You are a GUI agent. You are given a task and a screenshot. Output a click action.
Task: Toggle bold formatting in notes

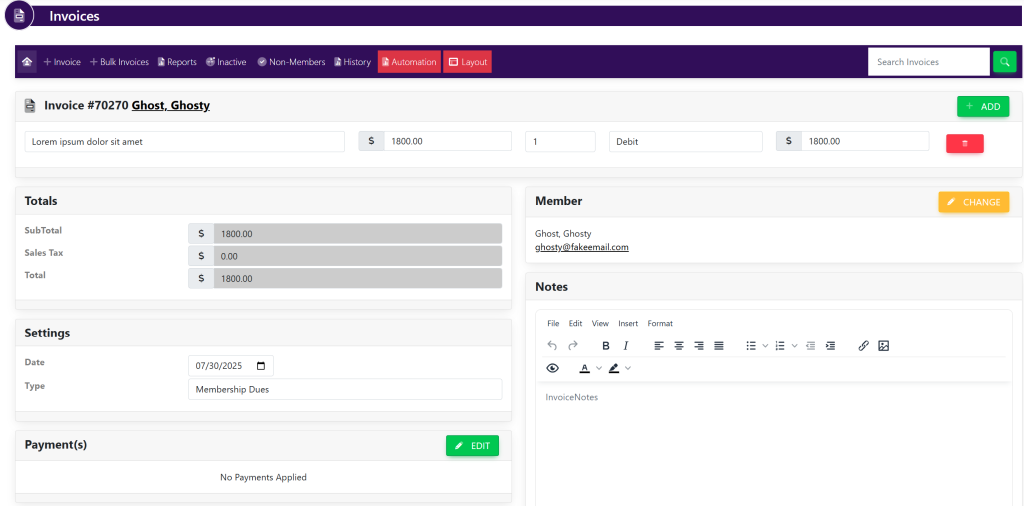[606, 346]
